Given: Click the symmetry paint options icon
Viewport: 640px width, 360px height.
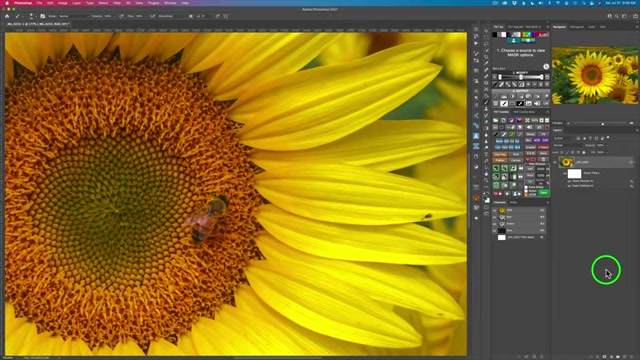Looking at the screenshot, I should [x=225, y=16].
